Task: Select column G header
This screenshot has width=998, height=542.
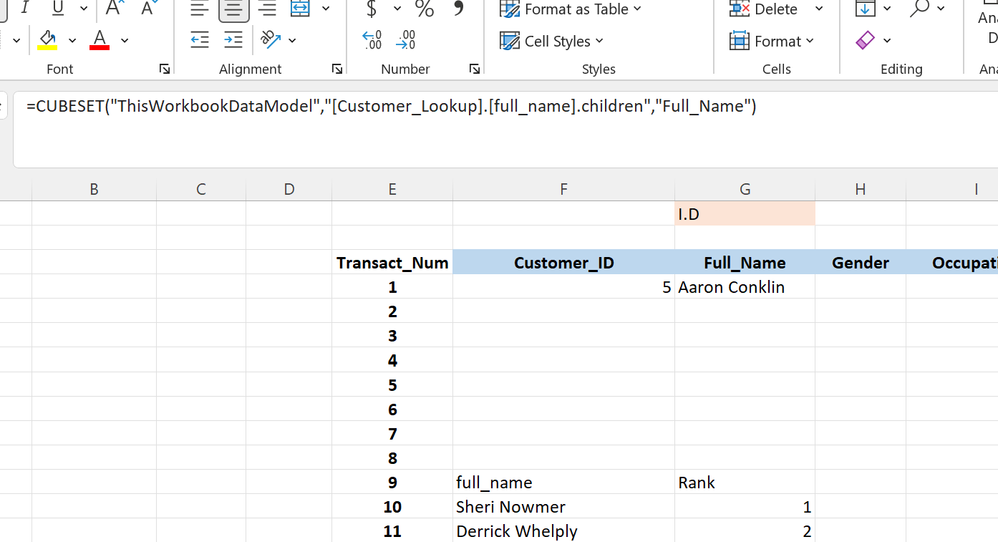Action: [x=745, y=189]
